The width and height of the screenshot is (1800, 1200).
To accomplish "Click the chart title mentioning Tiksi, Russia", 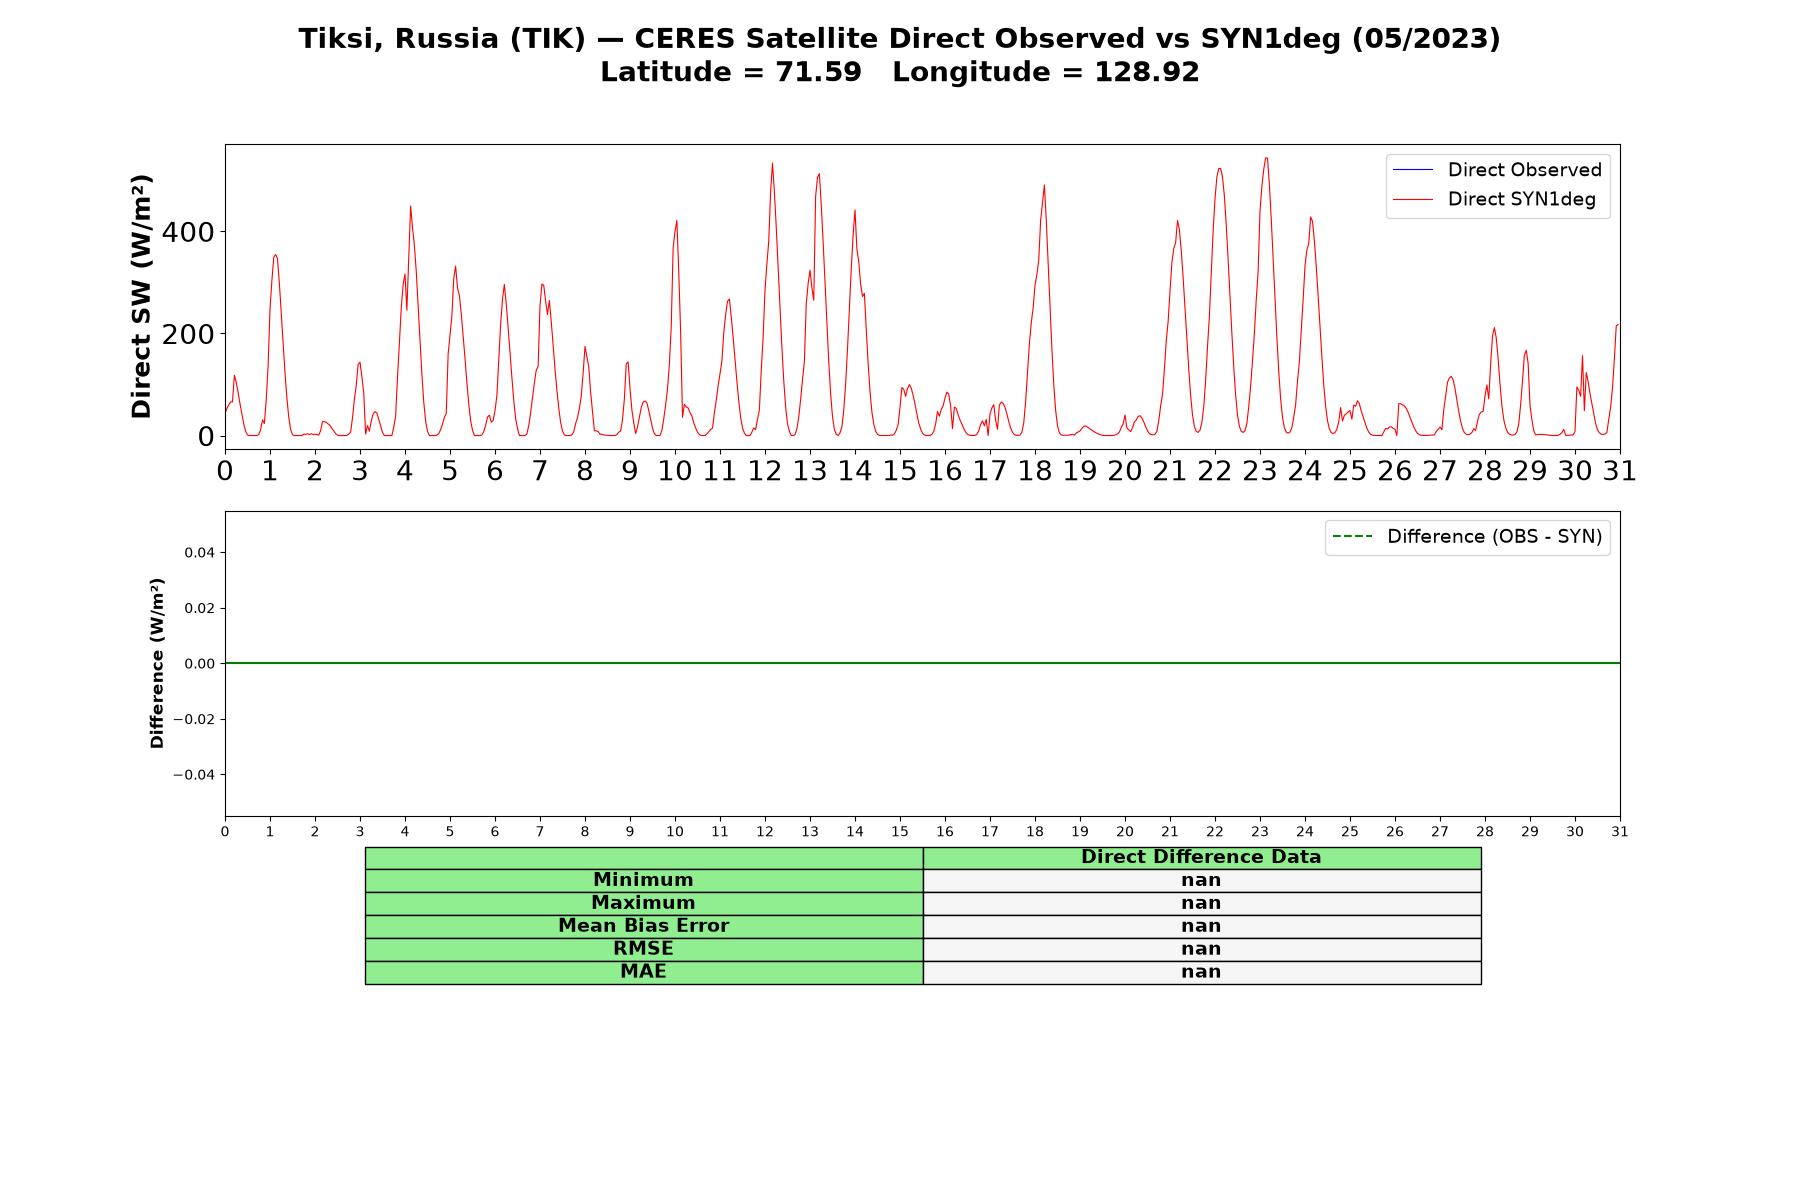I will click(x=899, y=39).
